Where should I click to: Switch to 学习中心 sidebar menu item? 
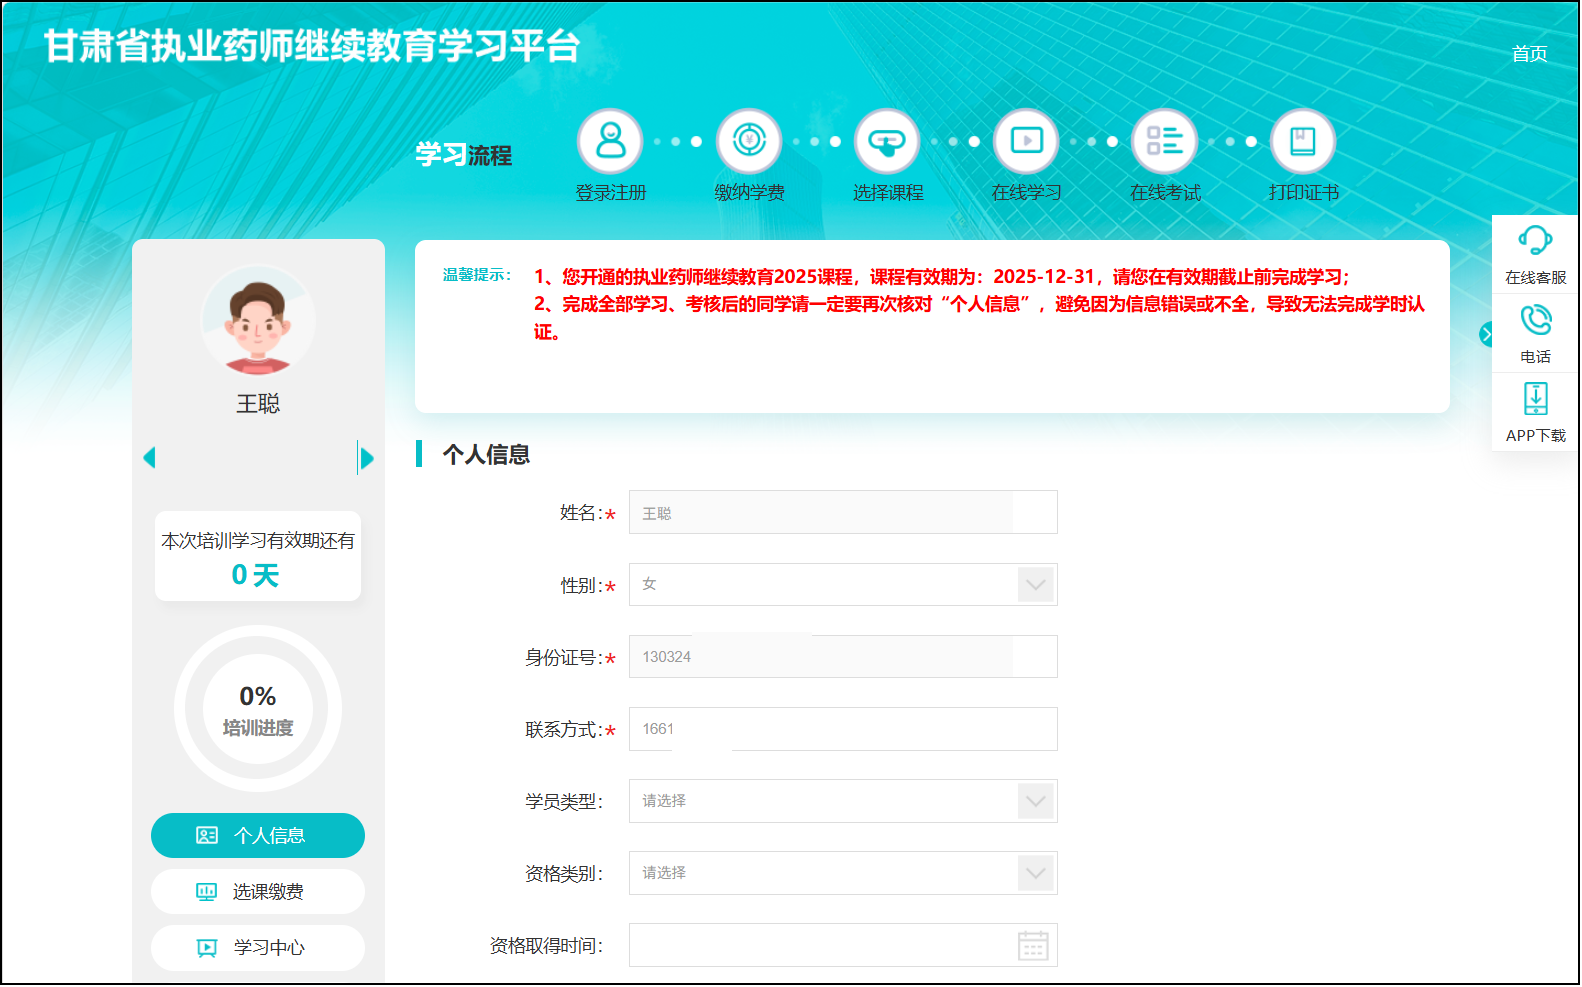pos(258,947)
